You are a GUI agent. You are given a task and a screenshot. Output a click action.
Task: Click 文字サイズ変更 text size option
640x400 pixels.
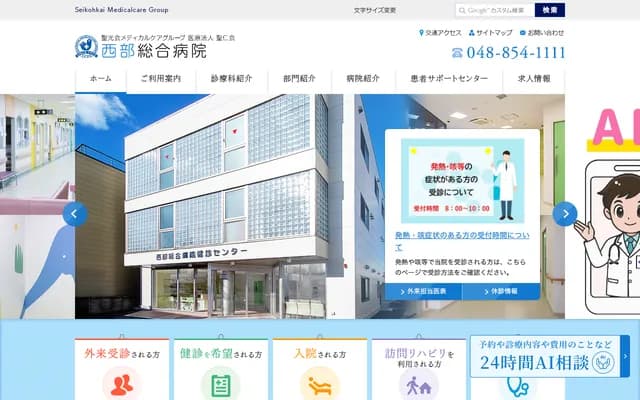(x=375, y=11)
